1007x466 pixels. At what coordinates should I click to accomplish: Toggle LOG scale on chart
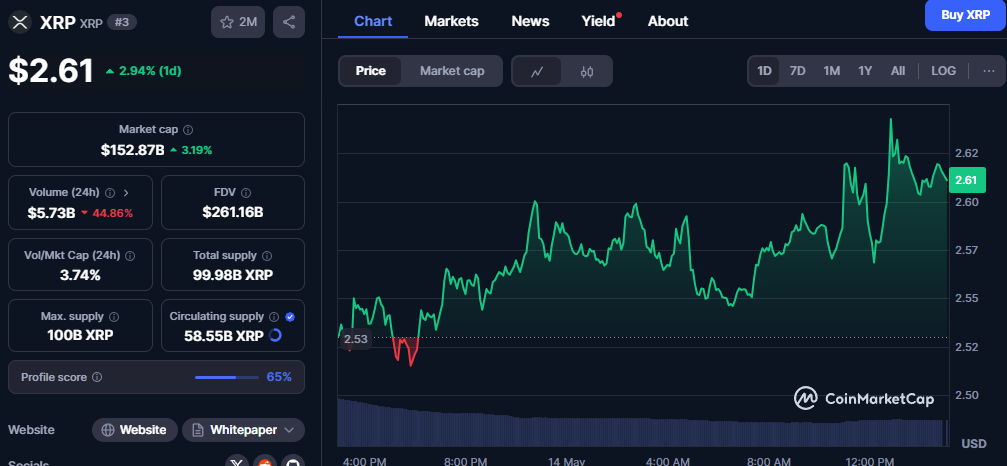point(943,71)
